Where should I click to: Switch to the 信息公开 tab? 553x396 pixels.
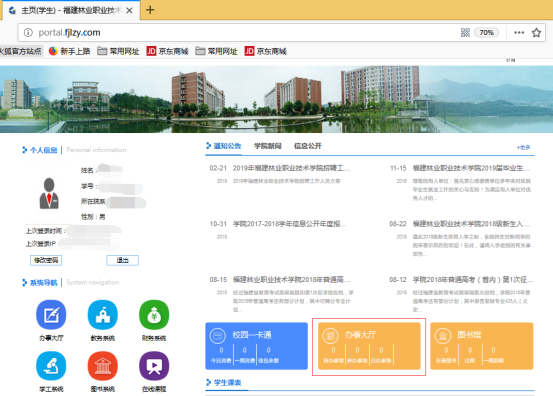tap(308, 146)
